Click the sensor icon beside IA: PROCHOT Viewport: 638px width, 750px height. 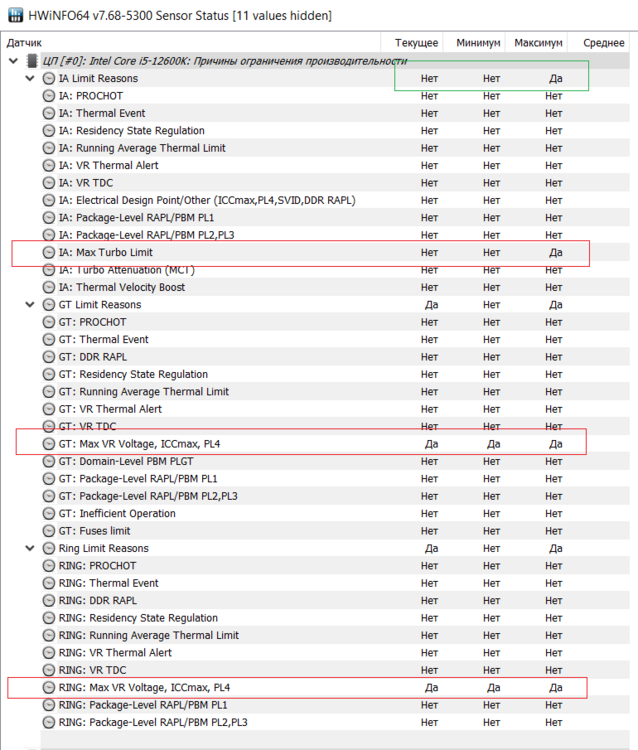[49, 96]
